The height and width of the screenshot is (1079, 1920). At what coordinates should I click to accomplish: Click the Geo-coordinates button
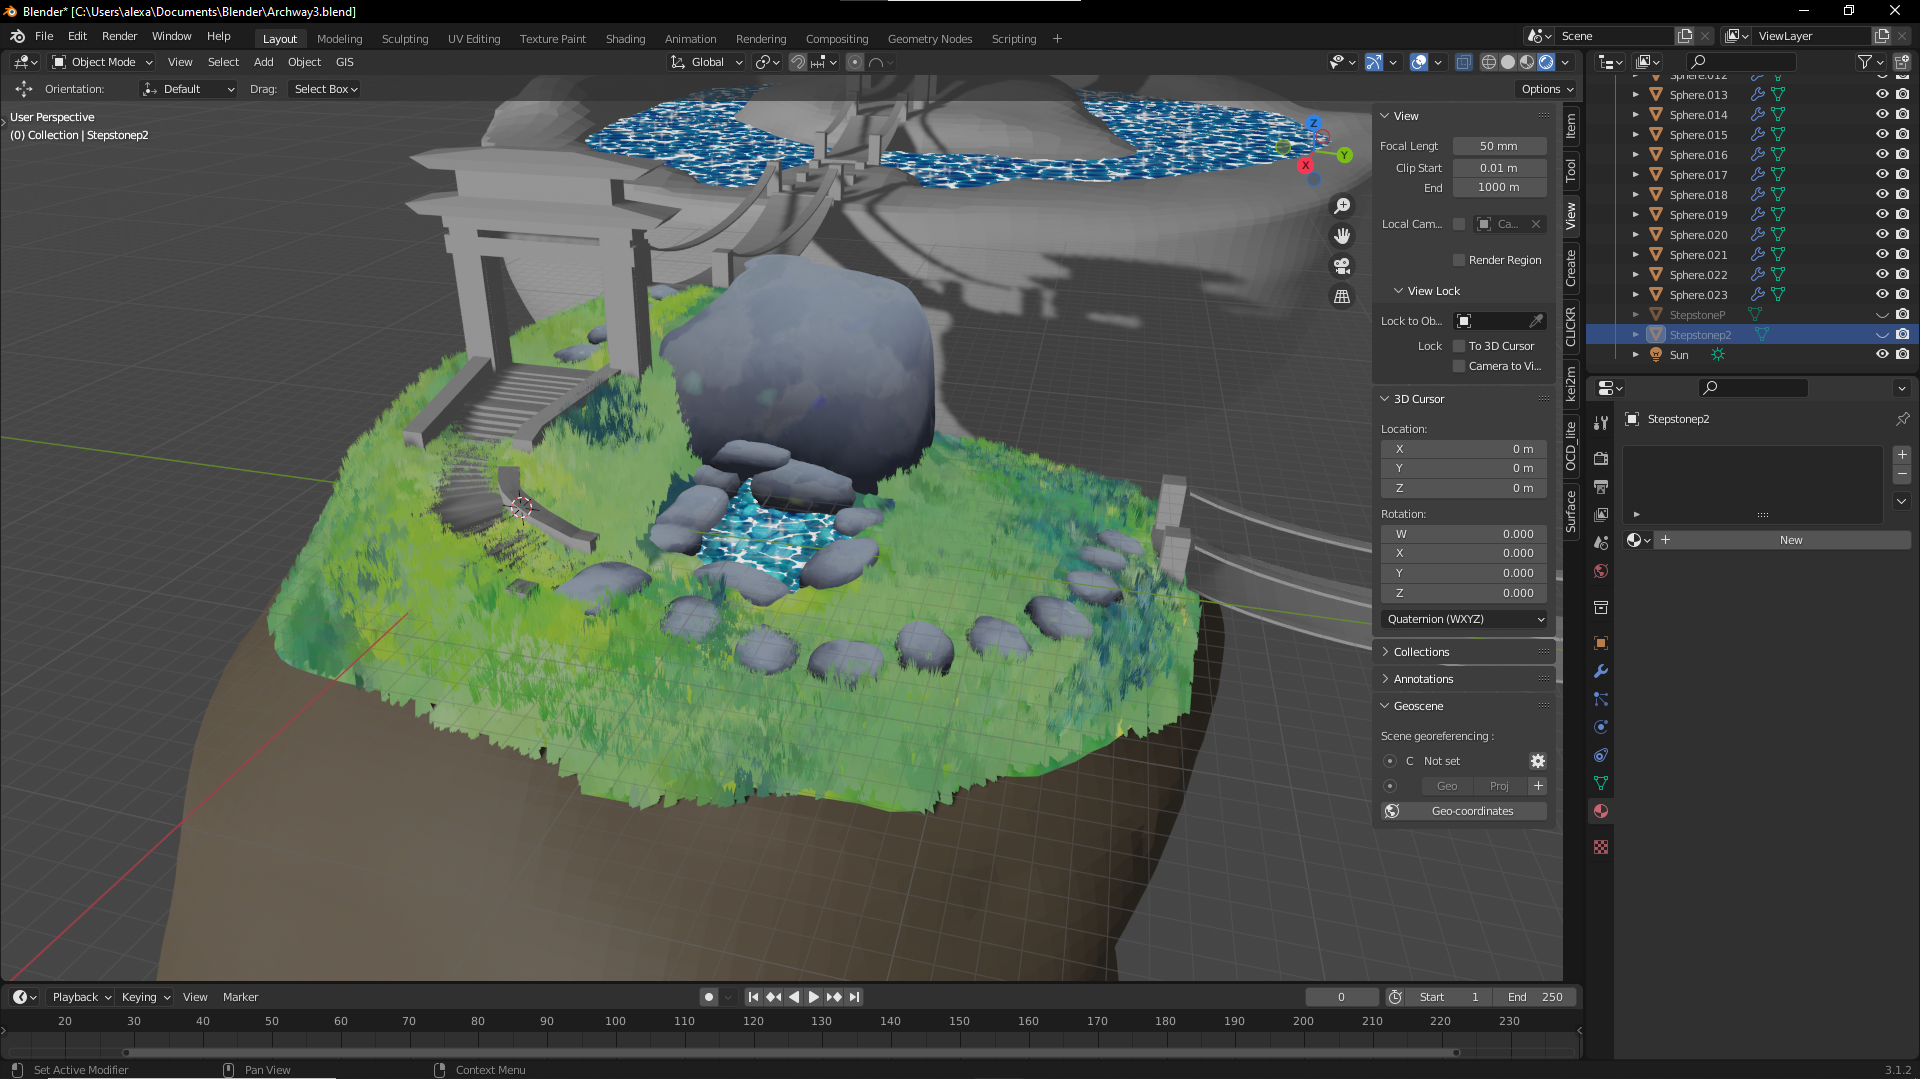pyautogui.click(x=1472, y=811)
